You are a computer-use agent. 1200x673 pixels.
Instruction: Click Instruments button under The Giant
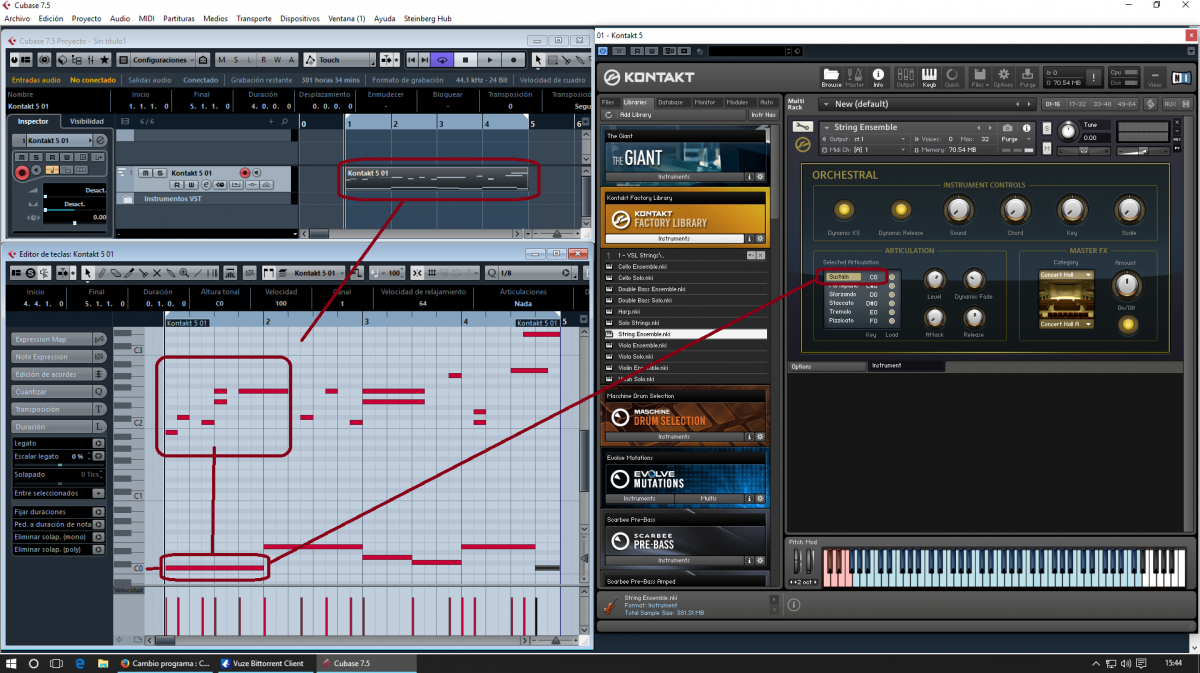coord(673,176)
